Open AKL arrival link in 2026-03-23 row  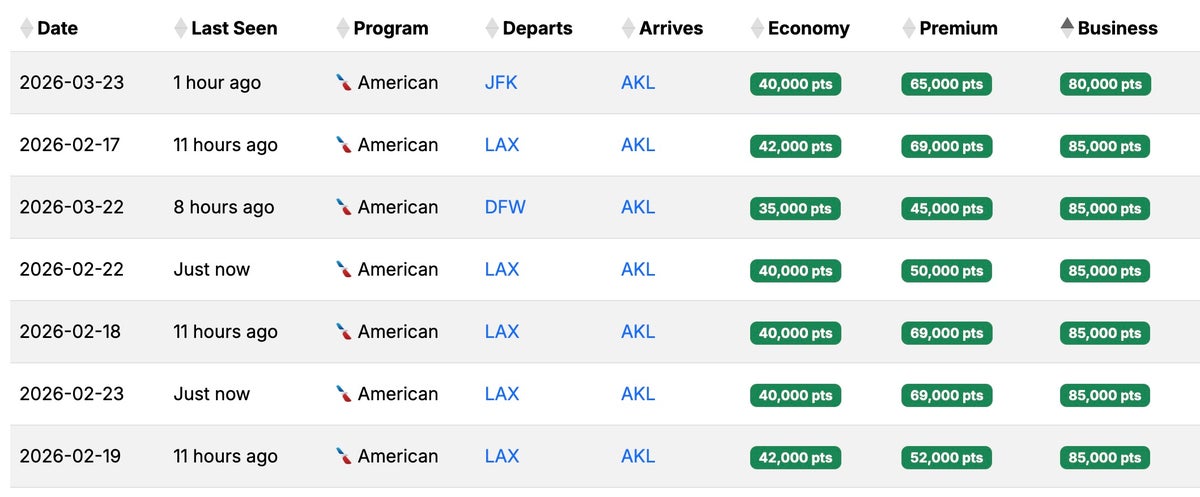(x=638, y=83)
